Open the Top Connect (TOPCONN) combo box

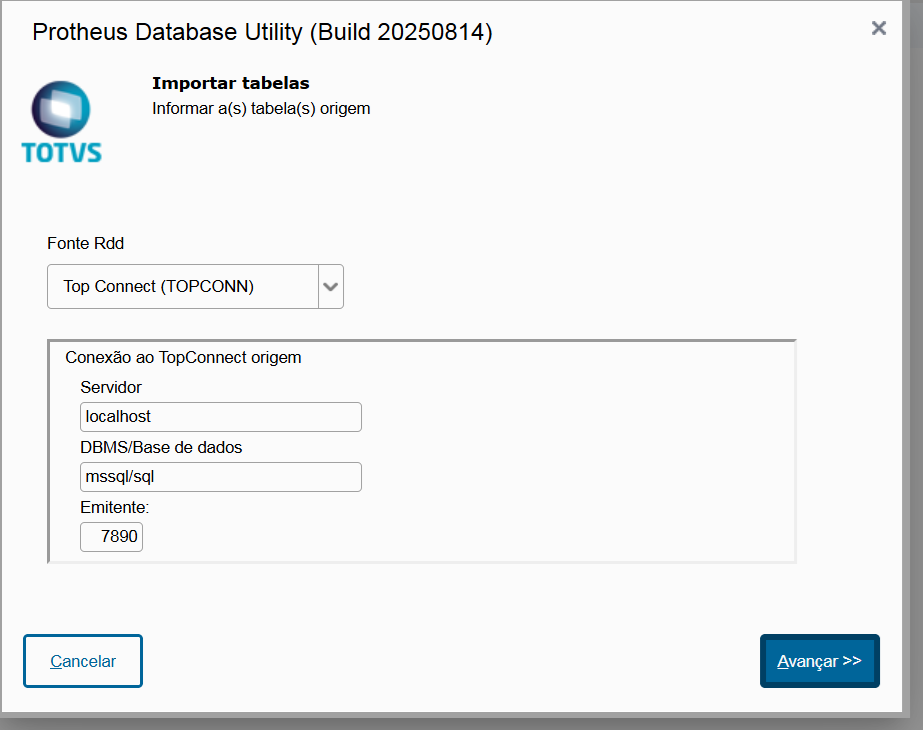(x=183, y=287)
